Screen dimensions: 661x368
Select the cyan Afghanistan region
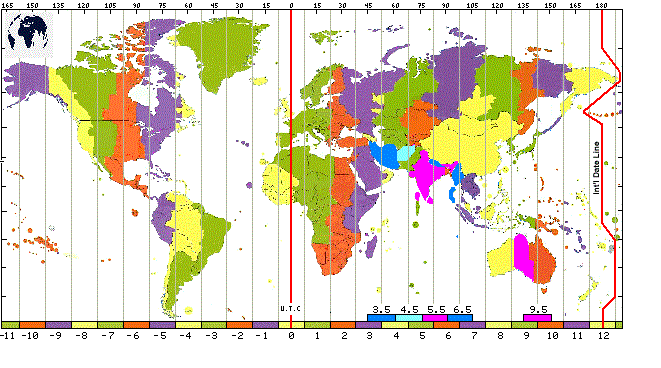coord(407,153)
